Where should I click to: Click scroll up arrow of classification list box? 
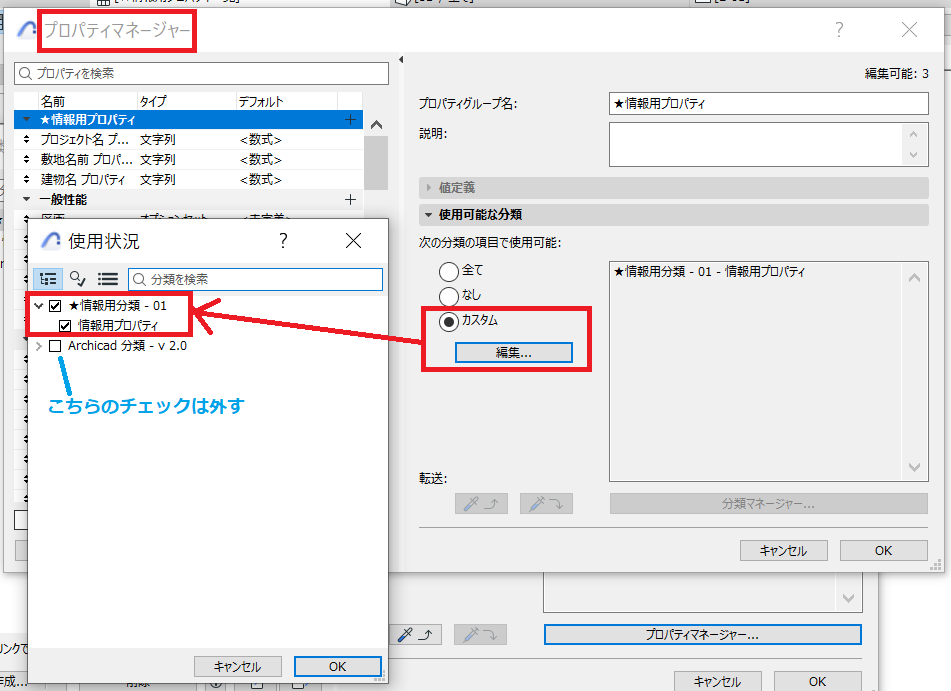click(x=915, y=278)
